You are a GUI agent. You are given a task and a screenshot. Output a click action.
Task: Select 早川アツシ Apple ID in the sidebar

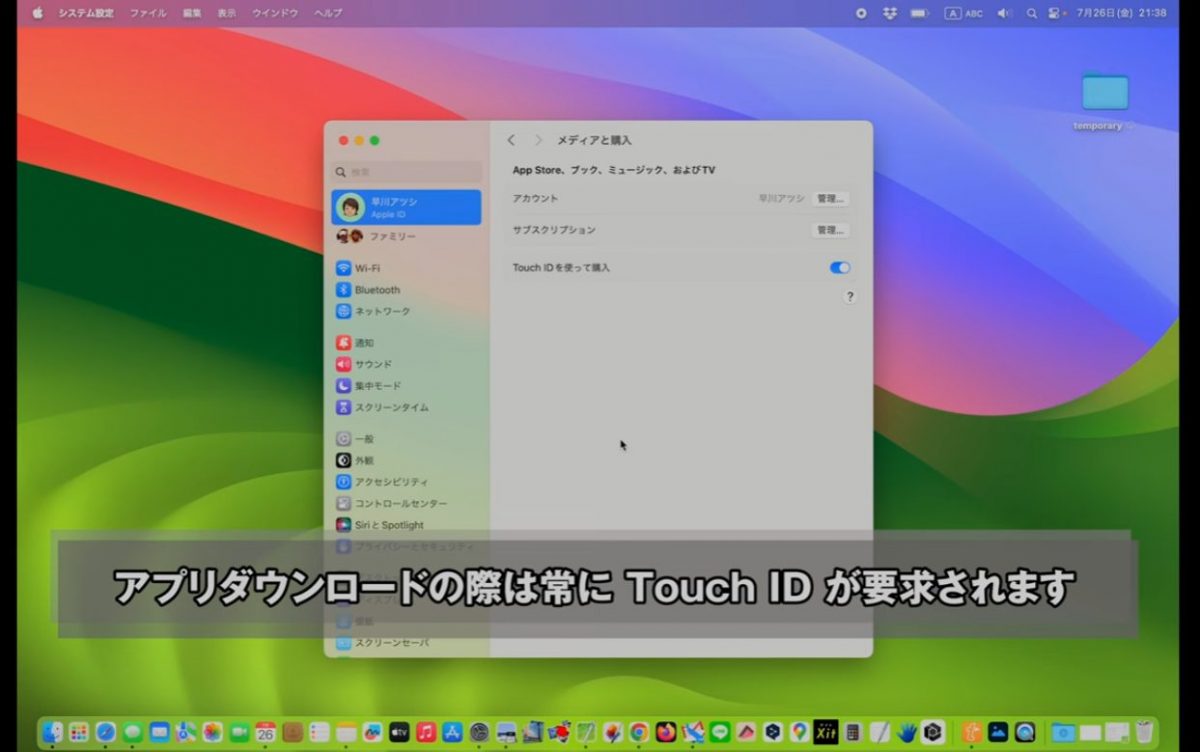pyautogui.click(x=406, y=207)
